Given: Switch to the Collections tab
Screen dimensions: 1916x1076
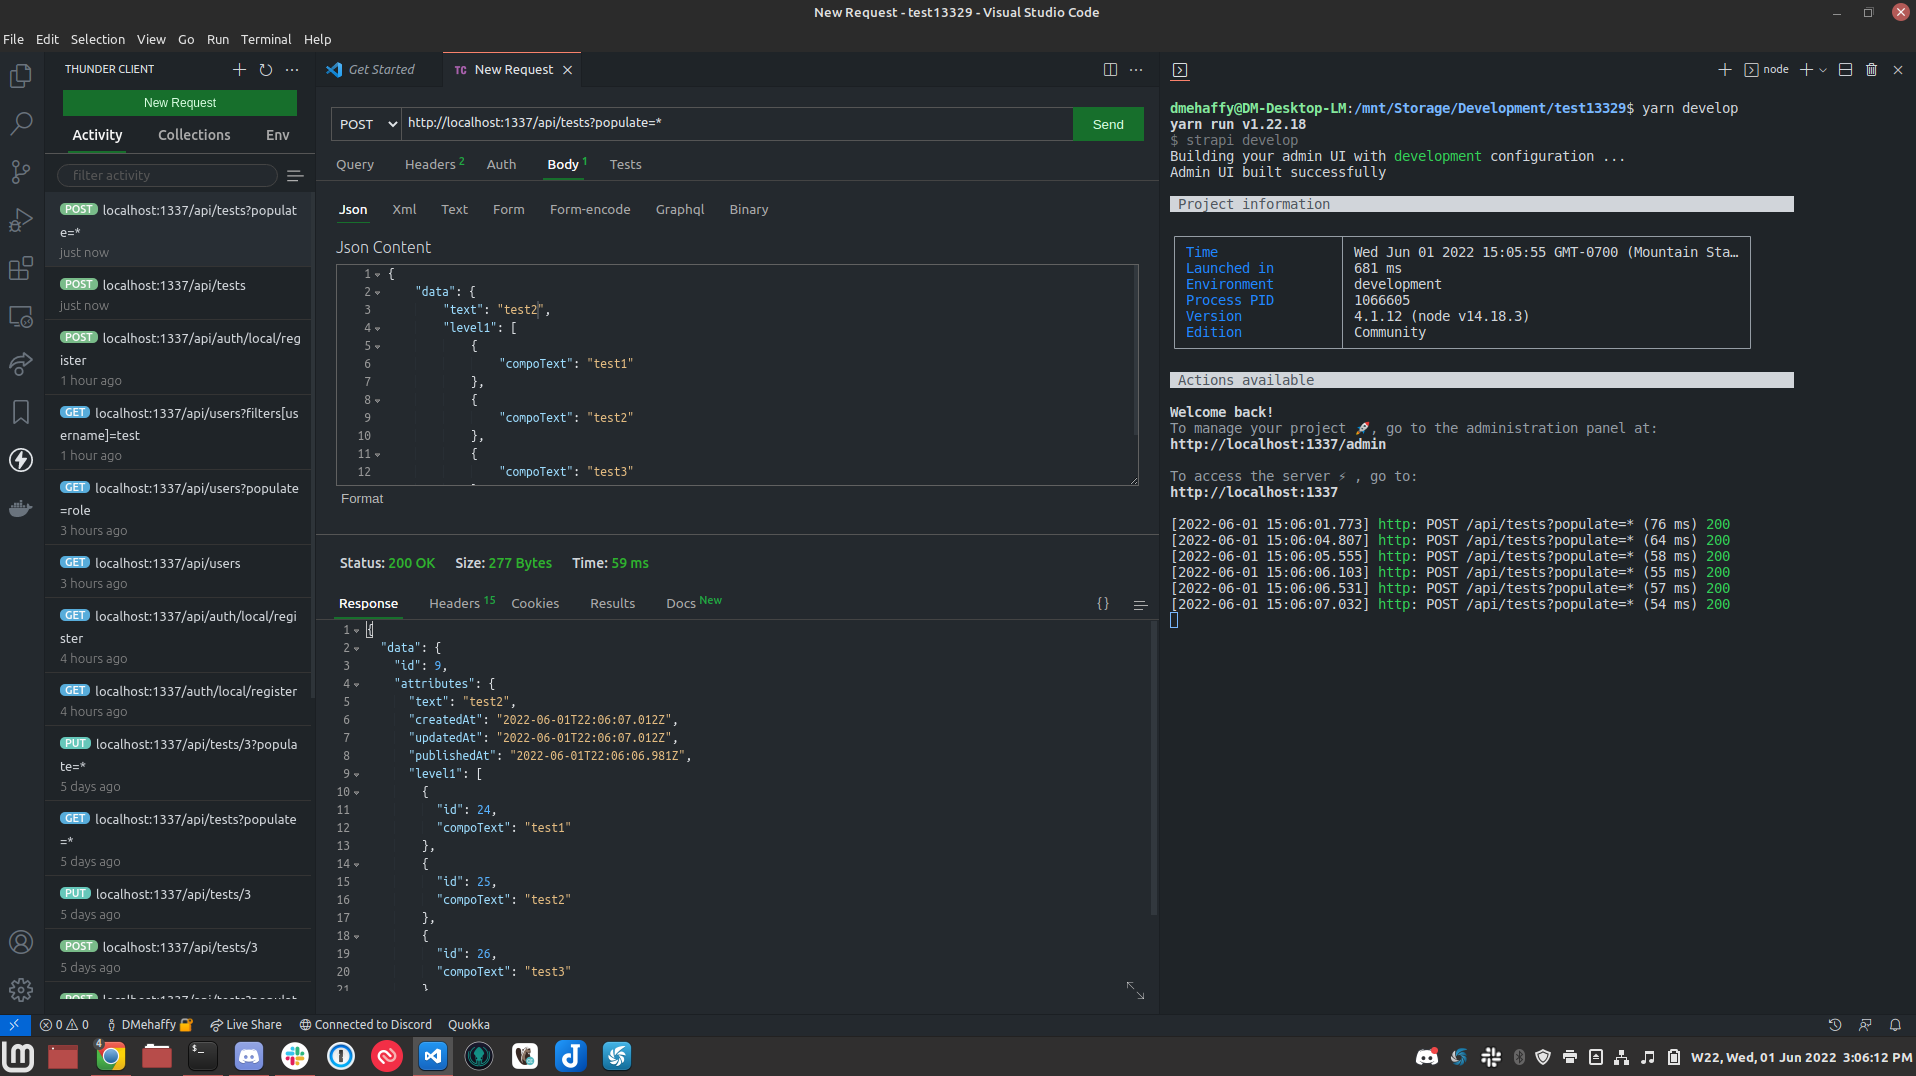Looking at the screenshot, I should [193, 135].
